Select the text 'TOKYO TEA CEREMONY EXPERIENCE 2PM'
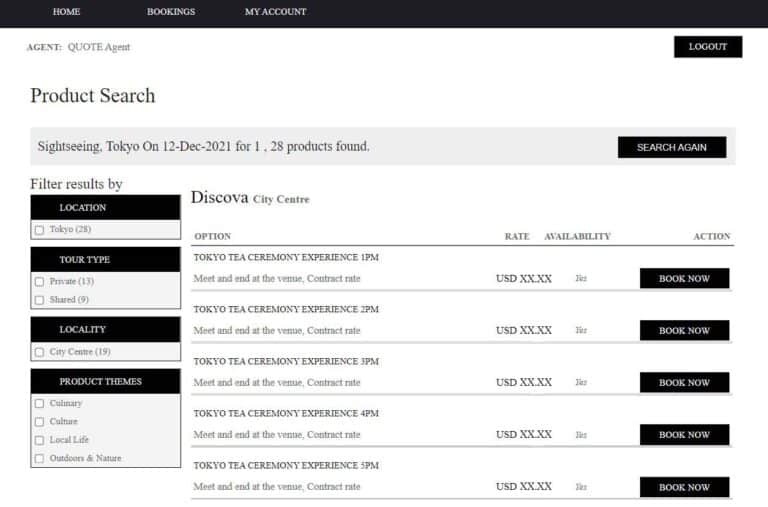This screenshot has height=507, width=768. click(286, 309)
